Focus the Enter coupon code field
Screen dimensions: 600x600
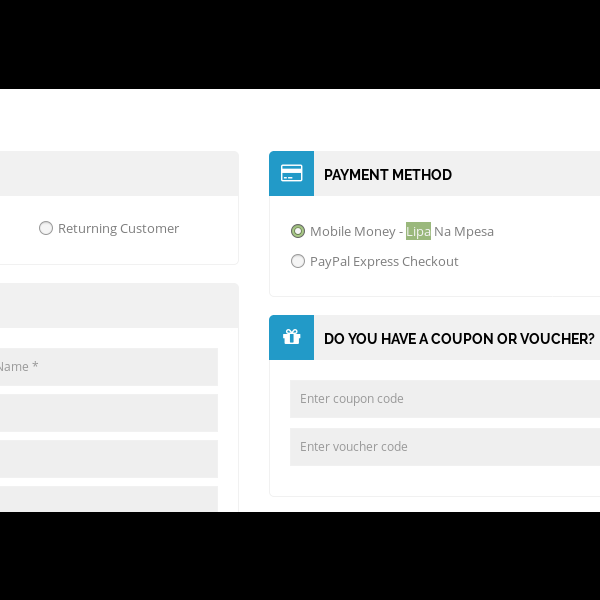(444, 398)
